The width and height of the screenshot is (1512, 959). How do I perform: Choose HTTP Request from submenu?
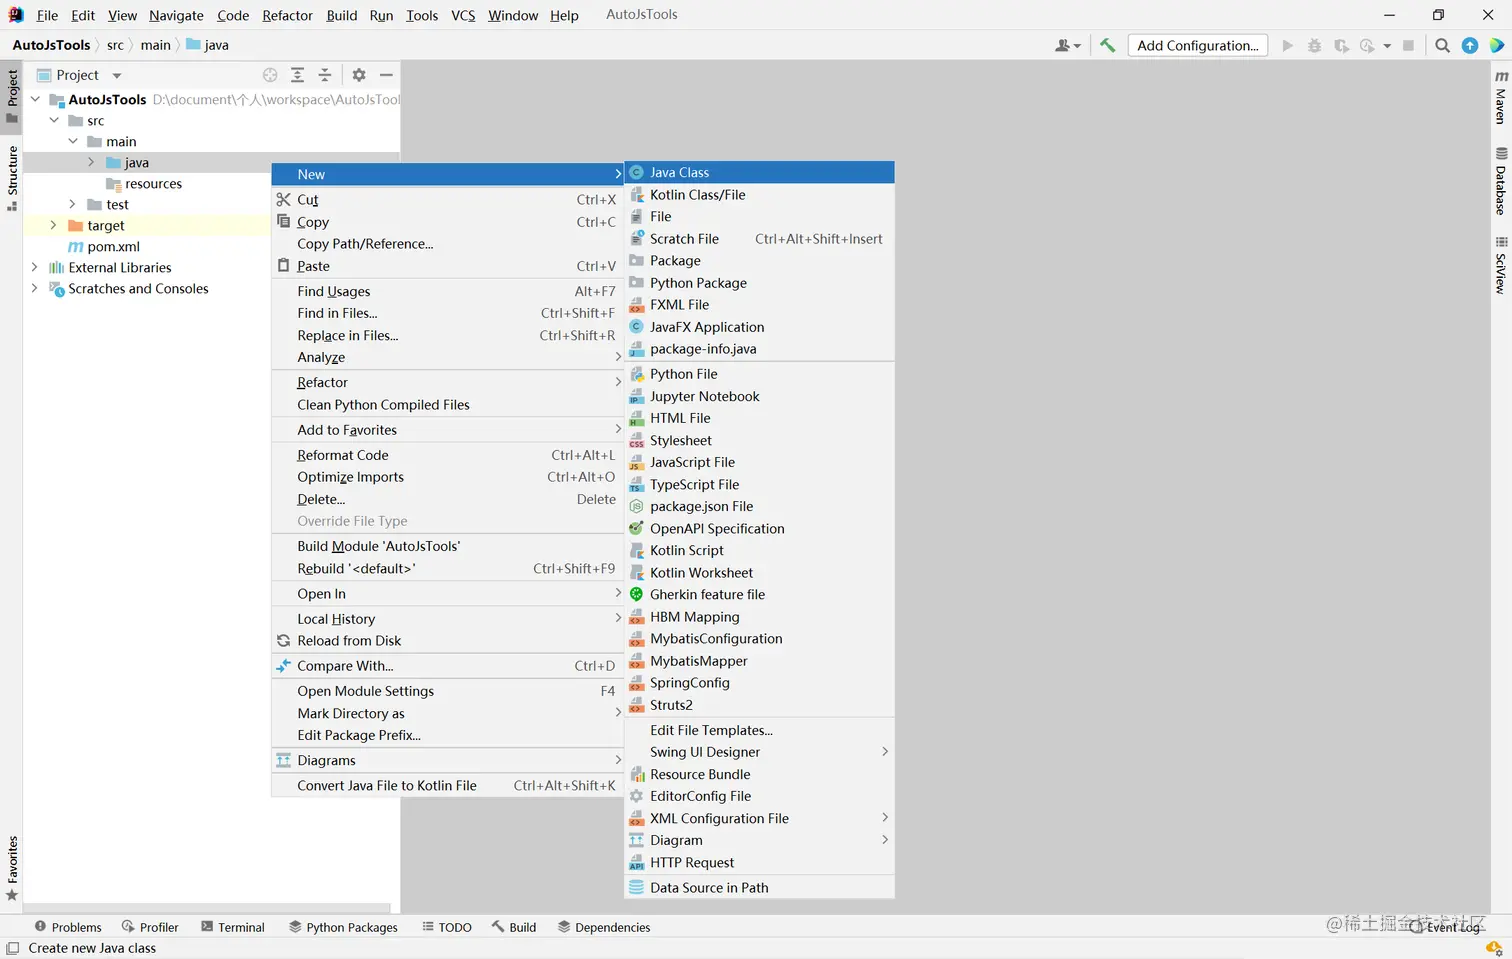click(x=759, y=862)
